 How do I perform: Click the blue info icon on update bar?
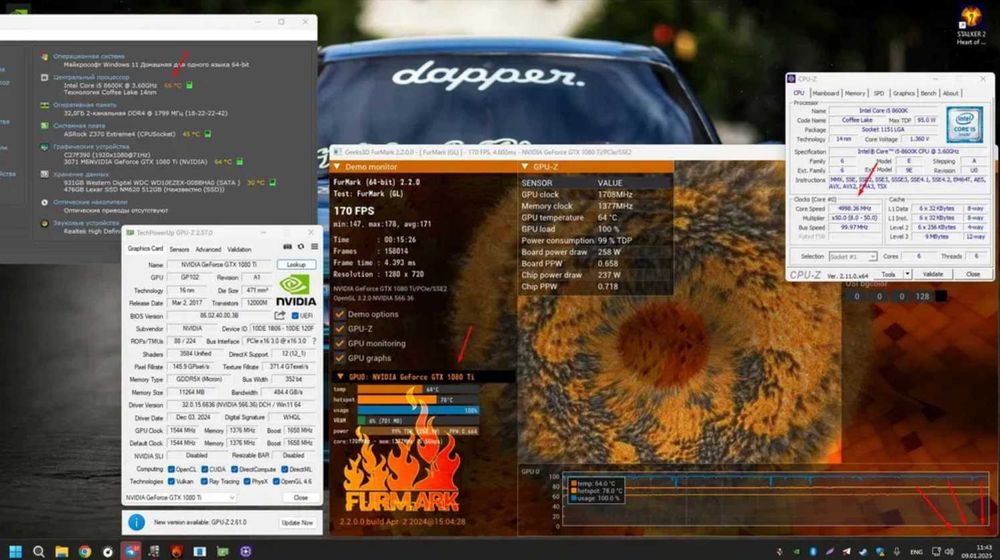136,522
